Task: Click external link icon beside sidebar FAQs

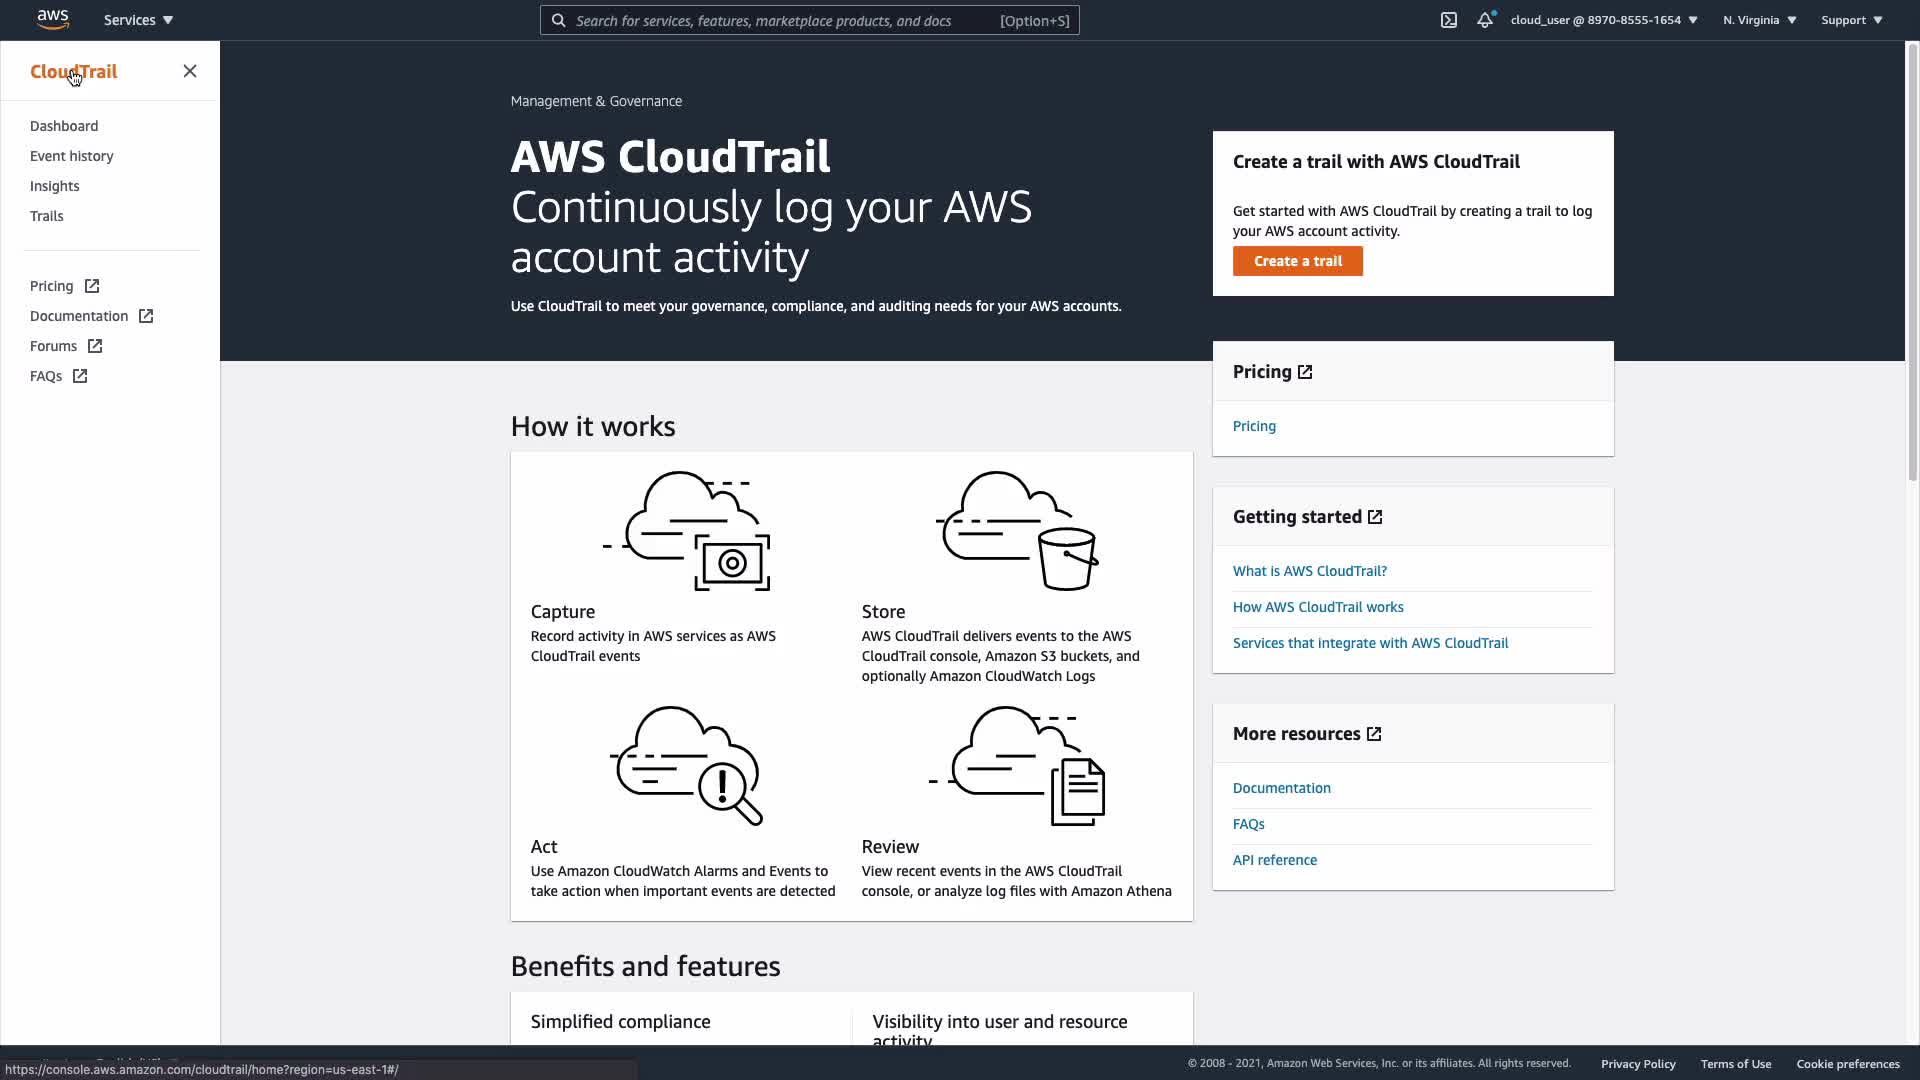Action: [x=80, y=376]
